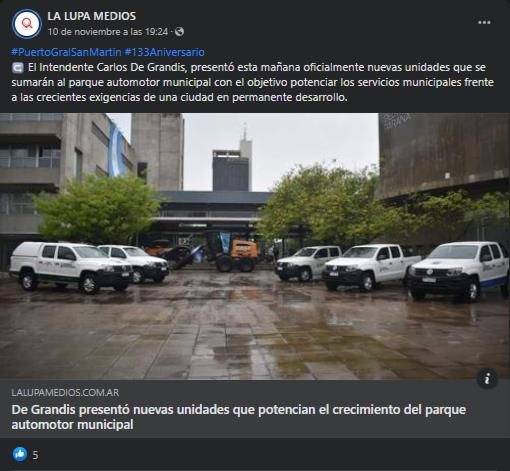Open hashtag #133Aniversario
Viewport: 510px width, 471px height.
(x=164, y=52)
